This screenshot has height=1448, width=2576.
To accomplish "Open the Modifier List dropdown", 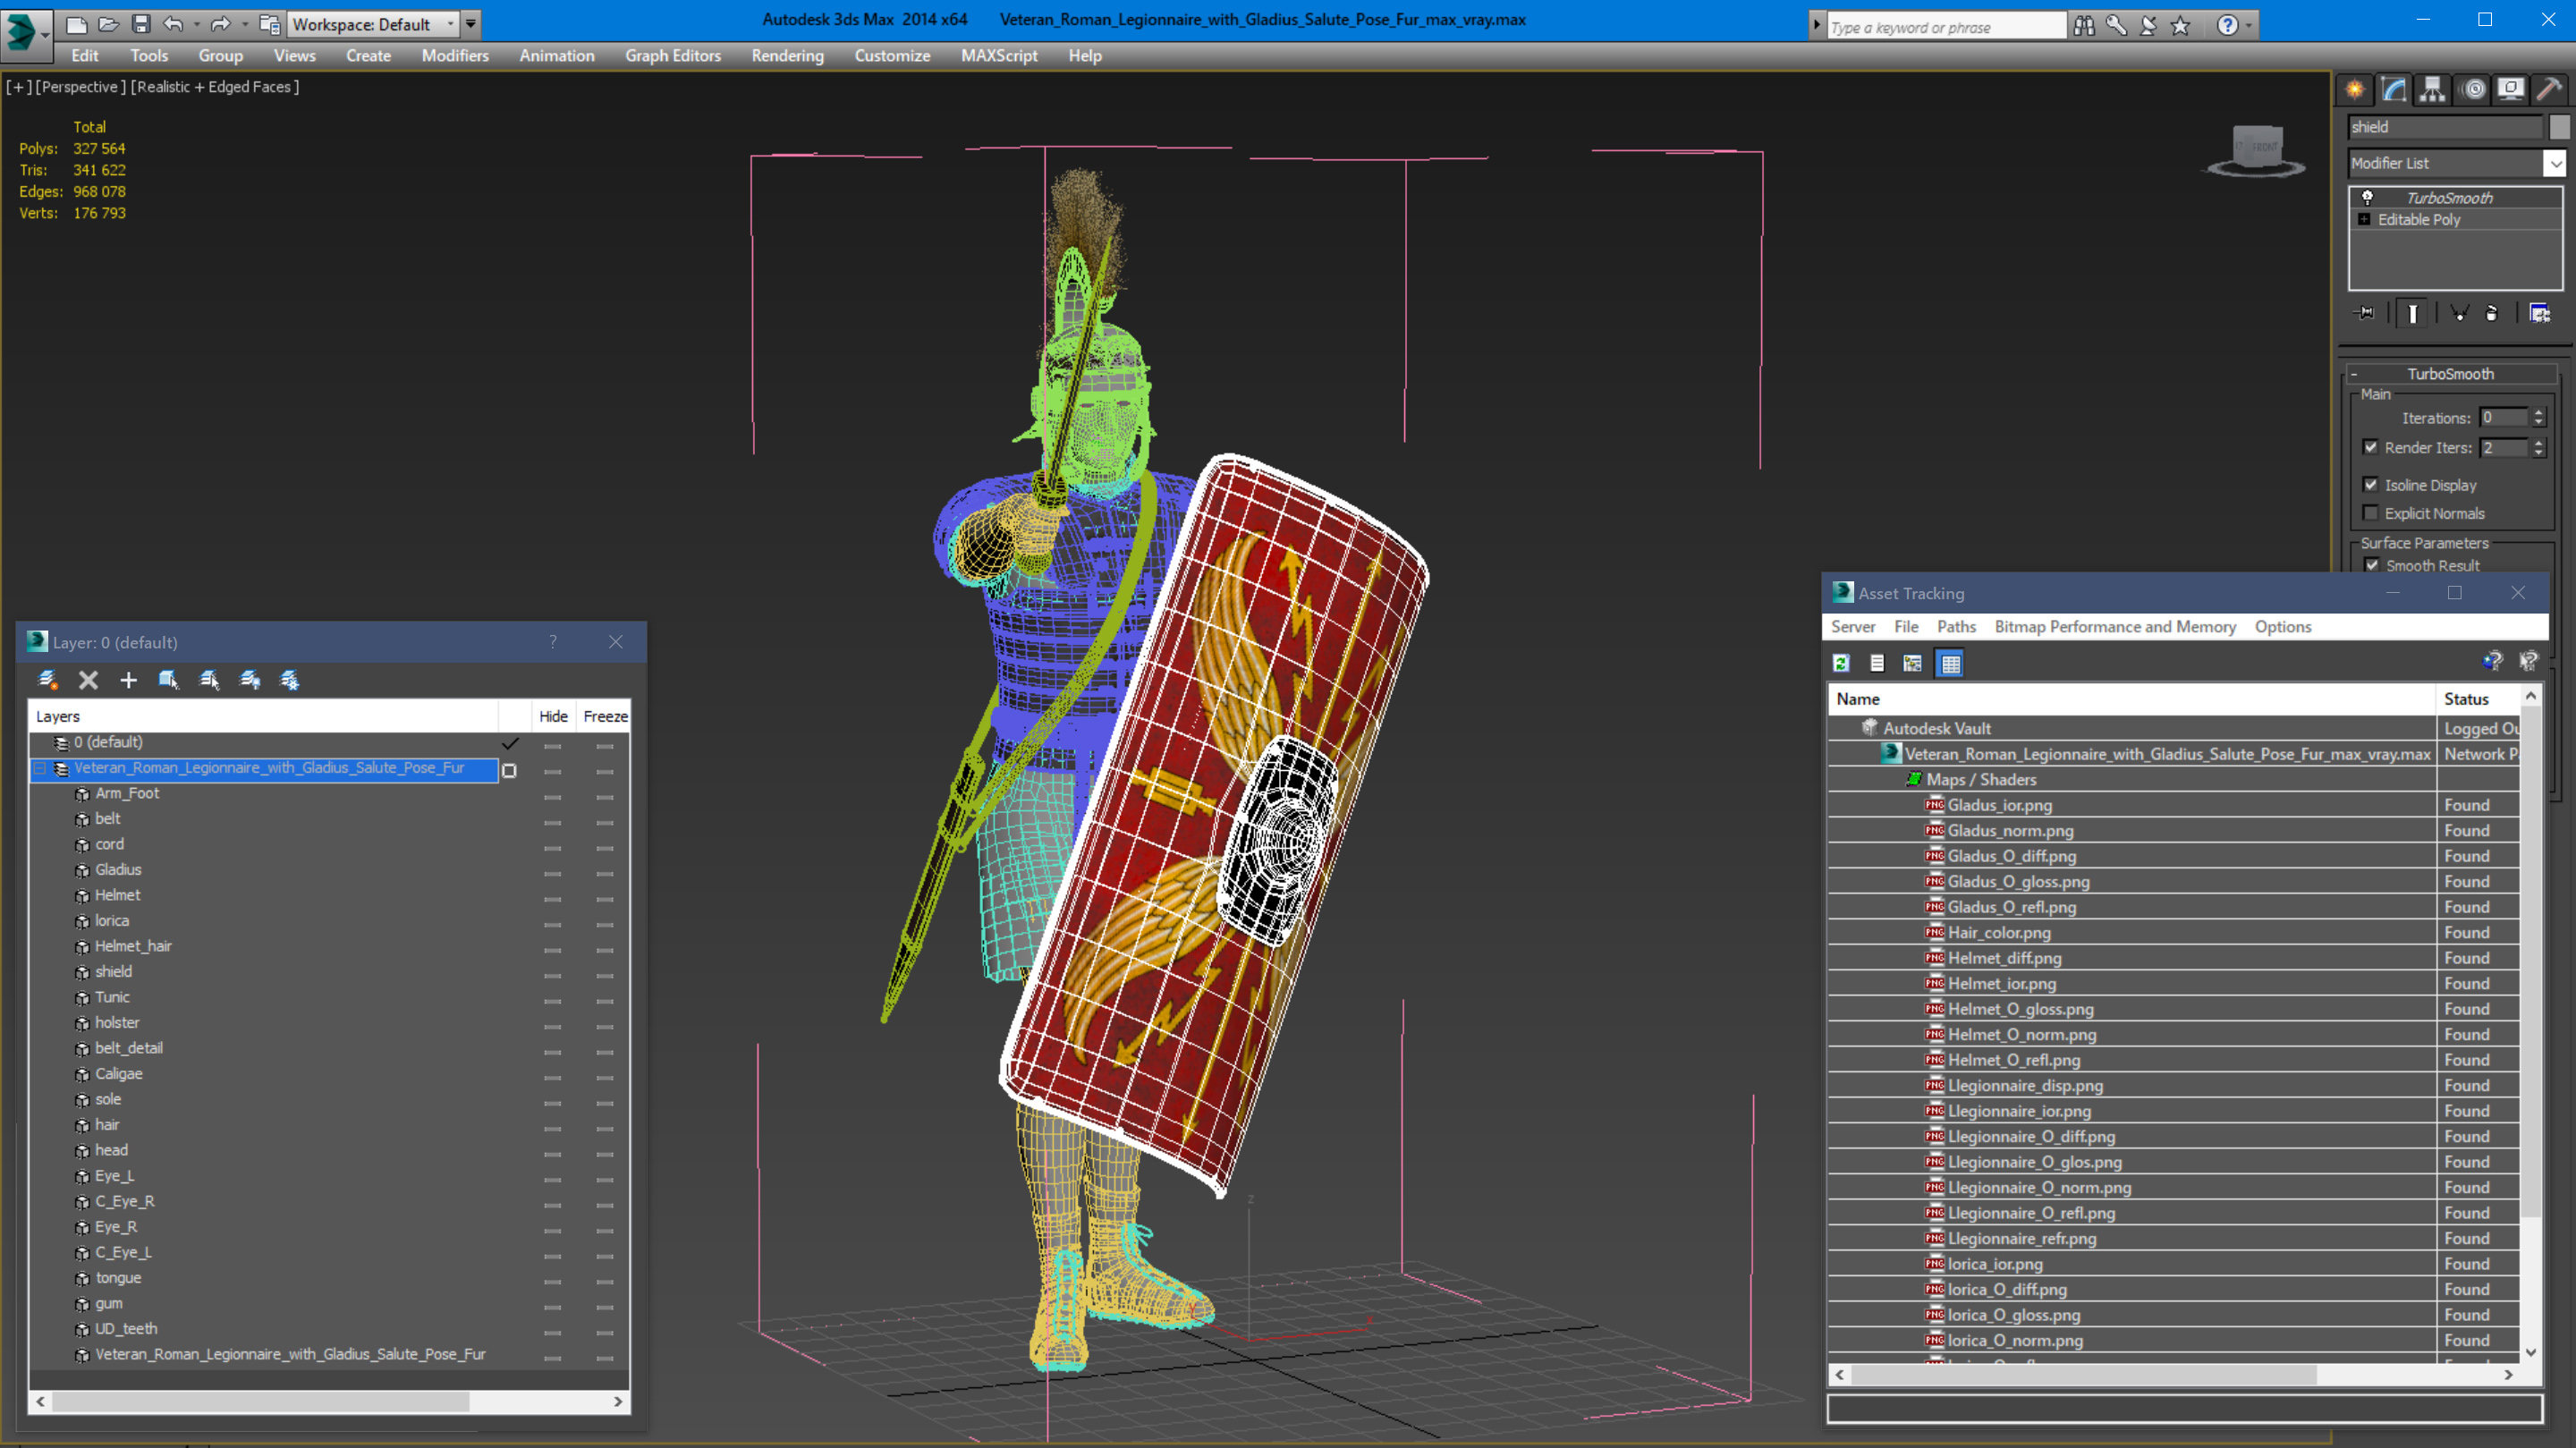I will [2555, 163].
